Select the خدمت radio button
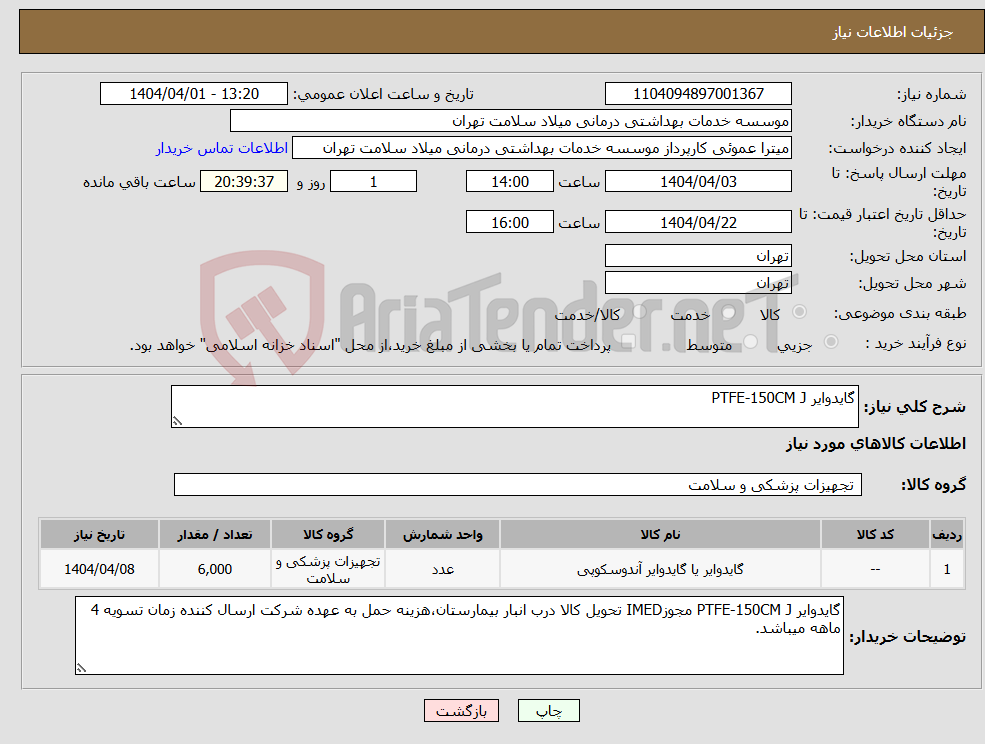 tap(729, 312)
